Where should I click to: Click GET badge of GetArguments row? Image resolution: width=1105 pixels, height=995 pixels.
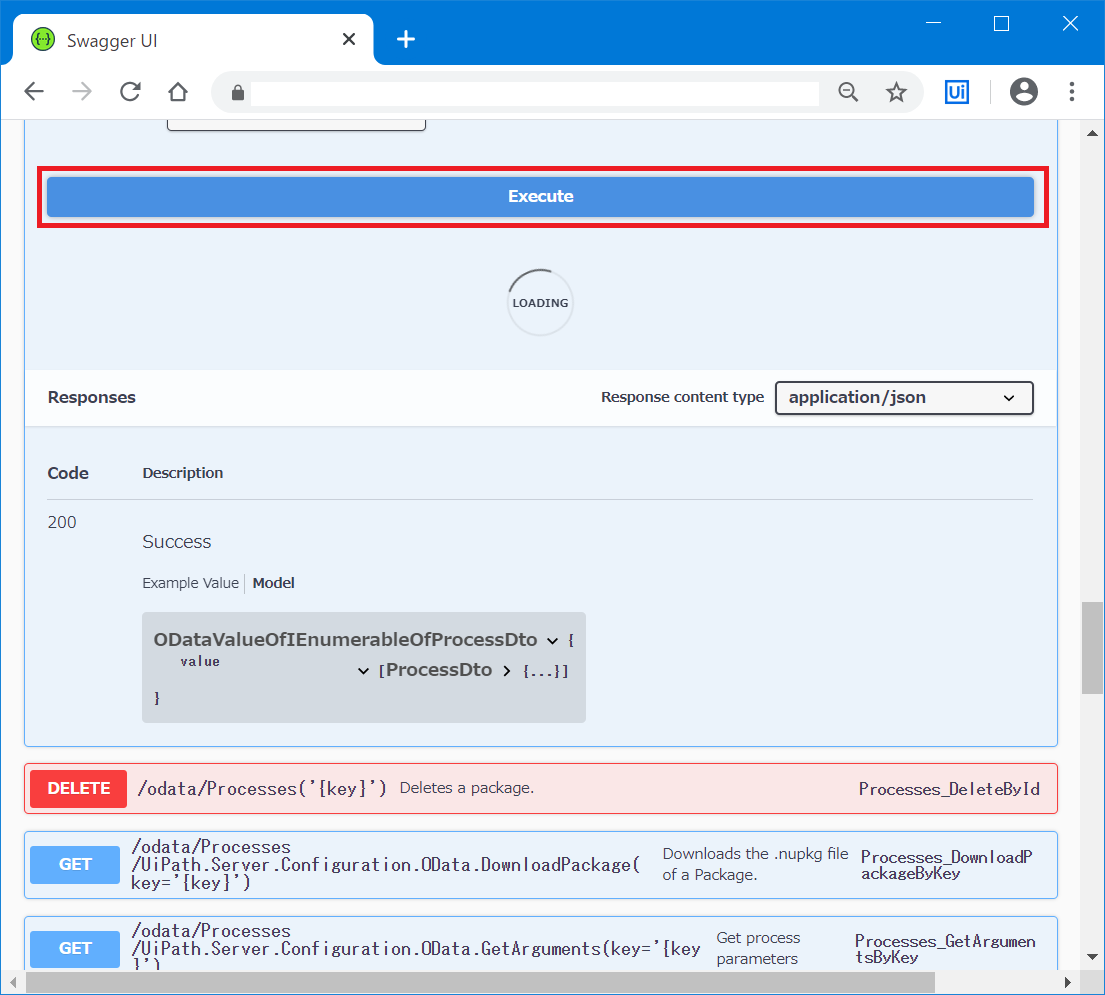pyautogui.click(x=75, y=948)
